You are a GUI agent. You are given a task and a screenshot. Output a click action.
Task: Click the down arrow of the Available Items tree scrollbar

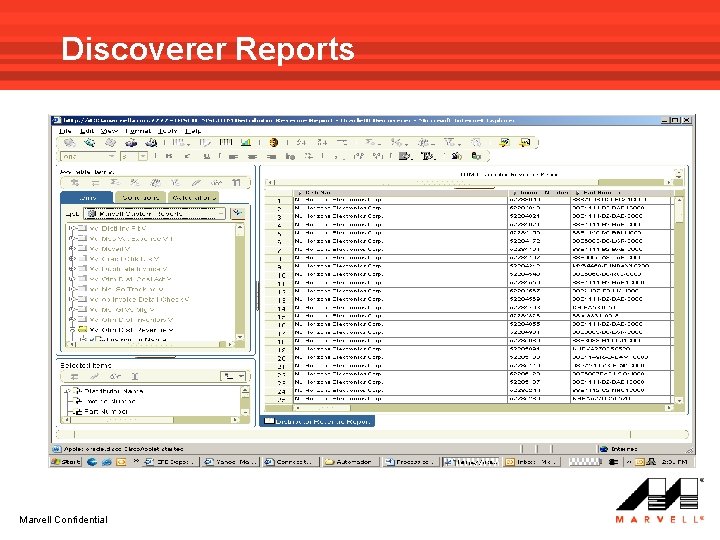(240, 337)
